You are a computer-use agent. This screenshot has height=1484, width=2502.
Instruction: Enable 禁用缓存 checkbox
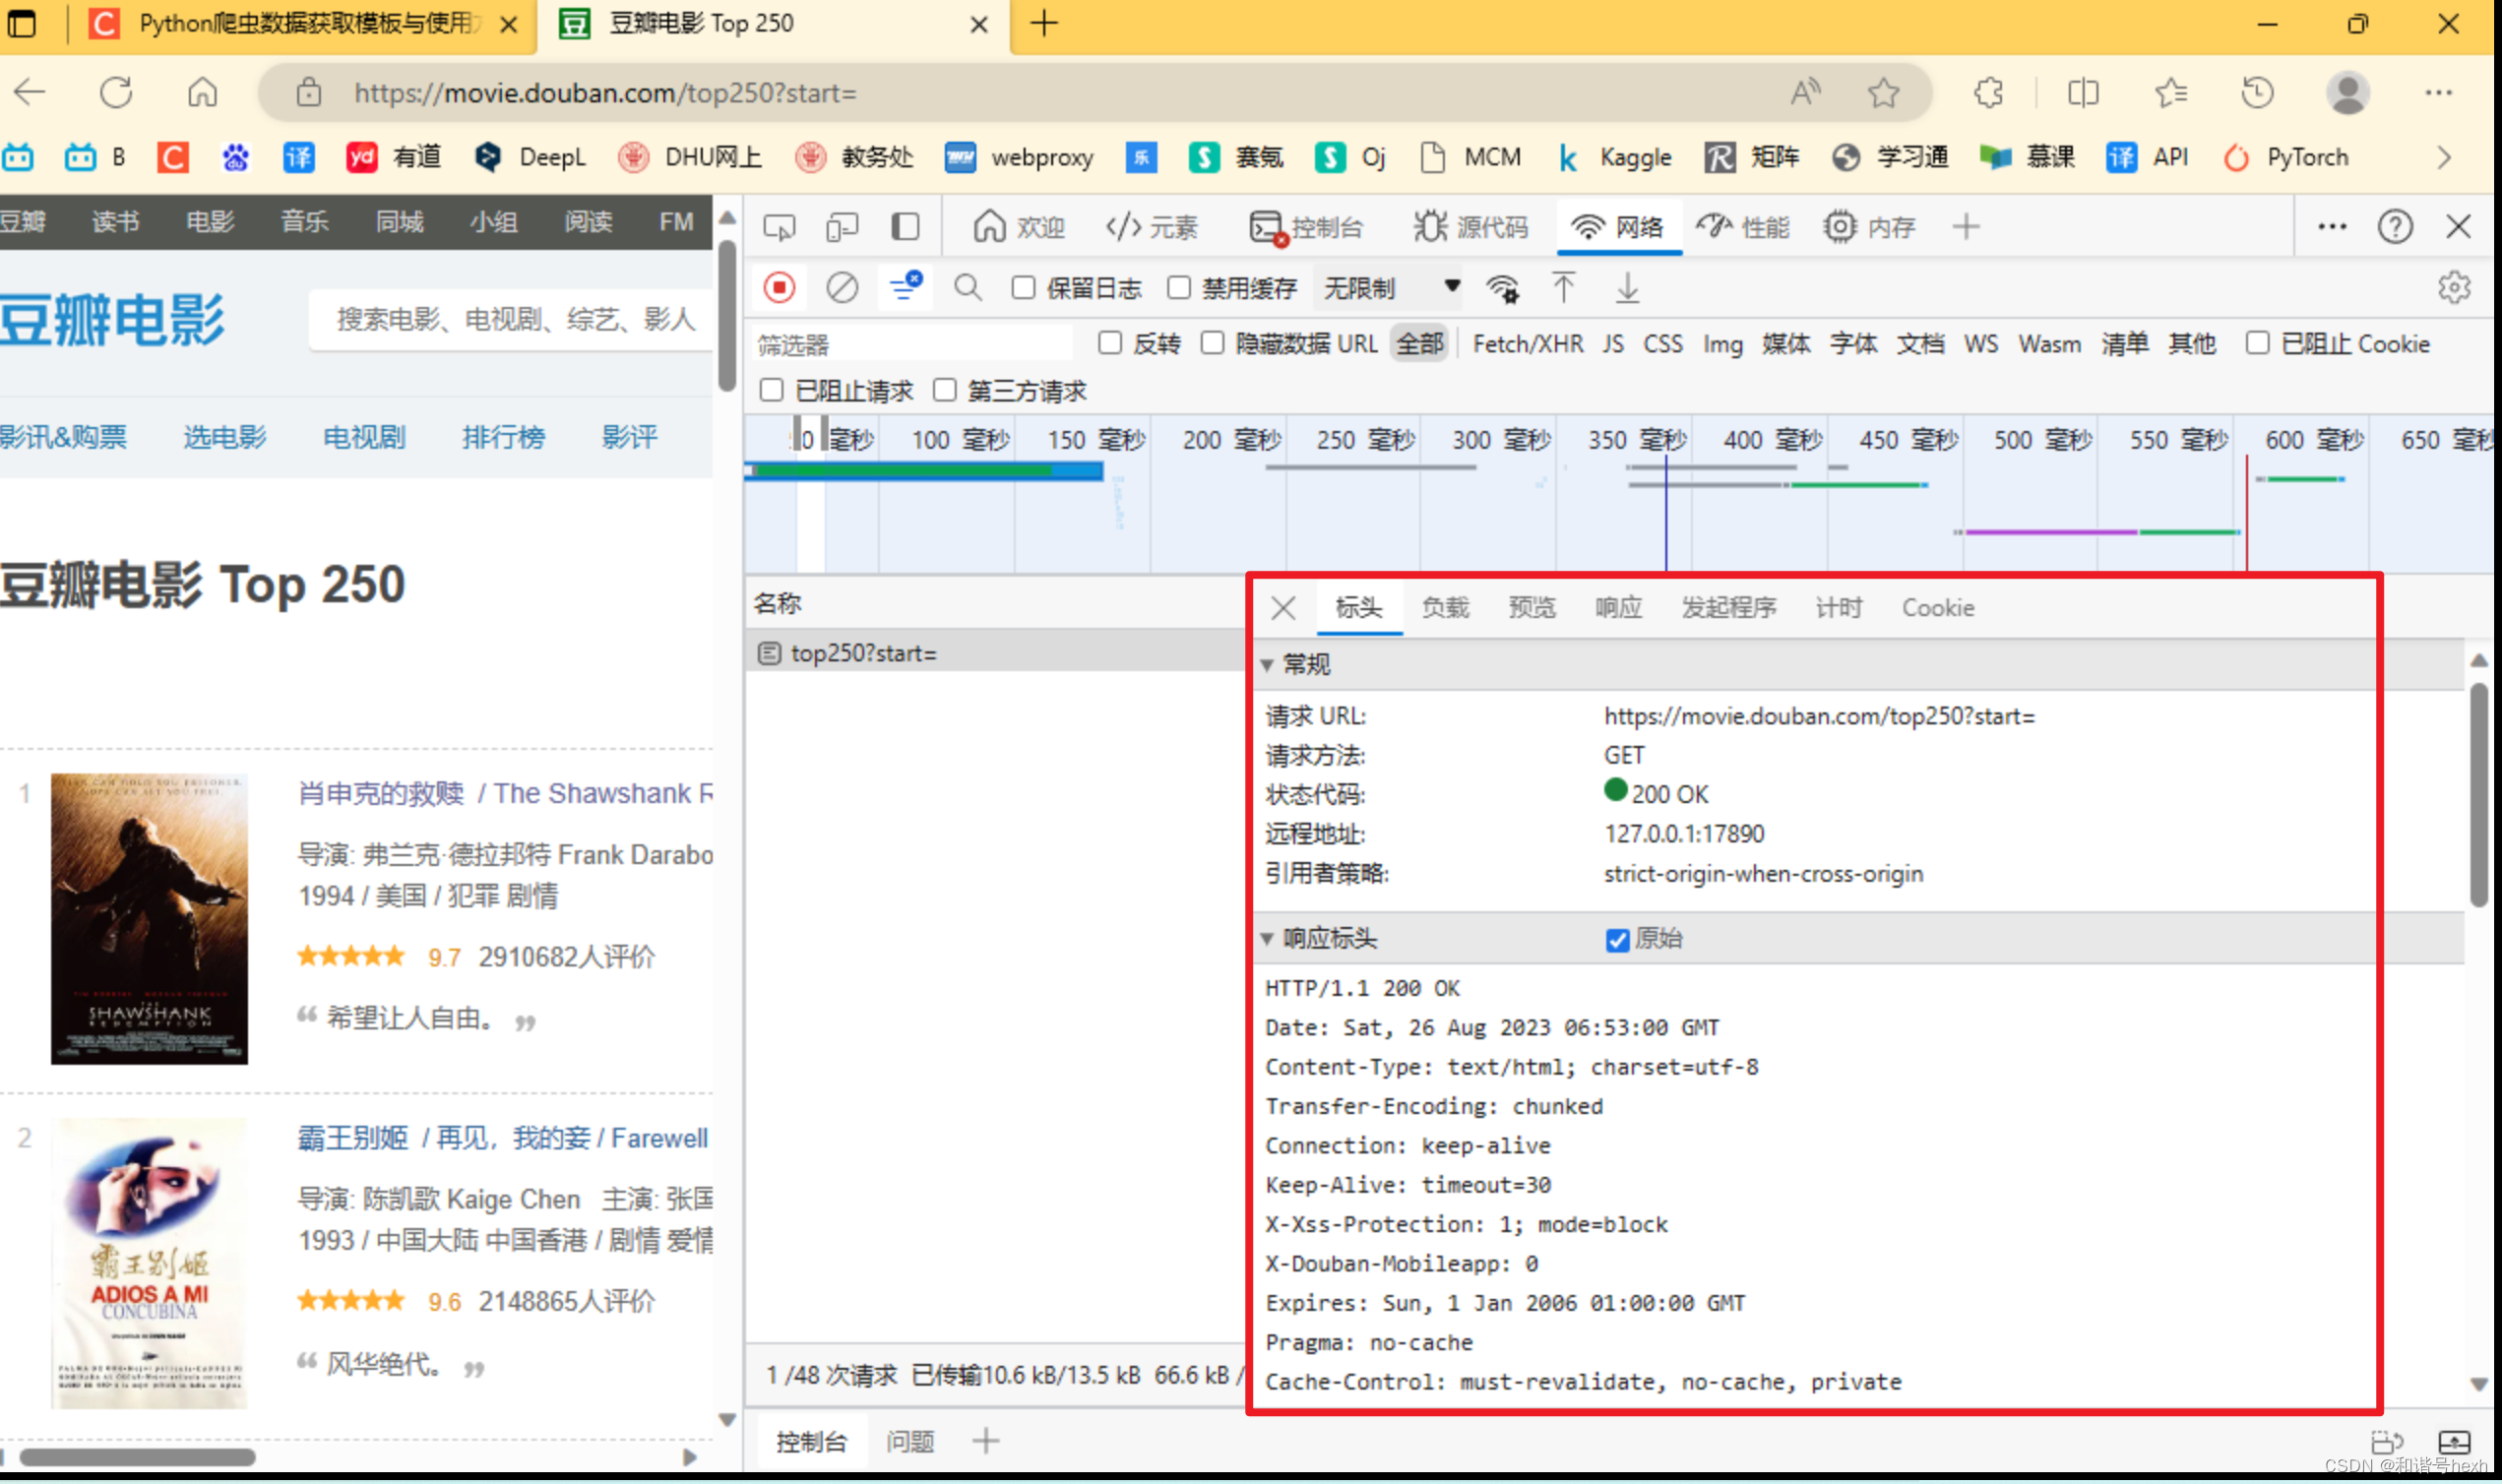click(x=1180, y=287)
